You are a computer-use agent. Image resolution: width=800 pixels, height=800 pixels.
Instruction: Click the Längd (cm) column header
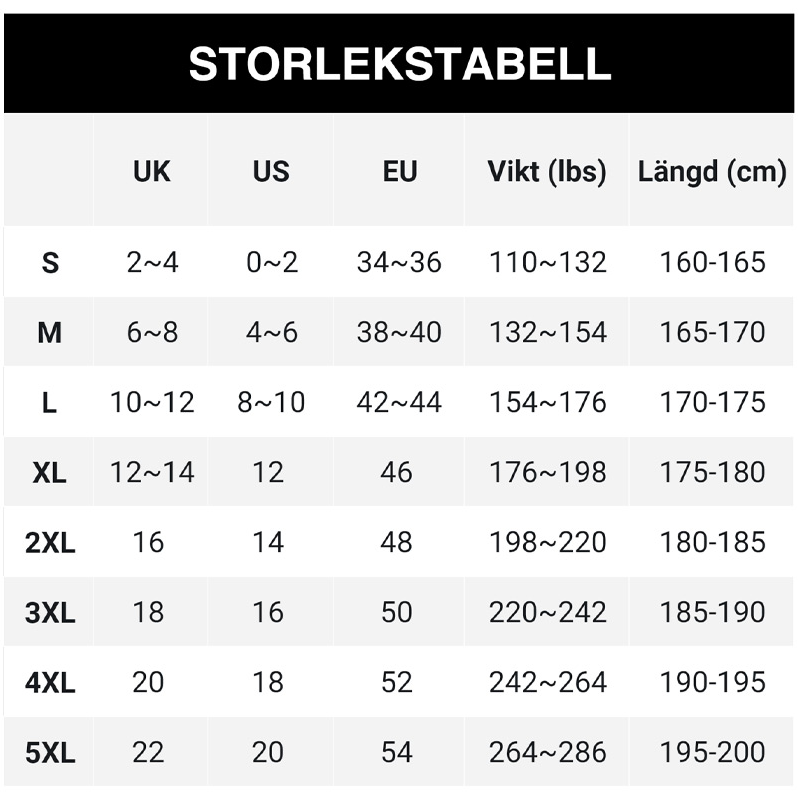tap(712, 171)
